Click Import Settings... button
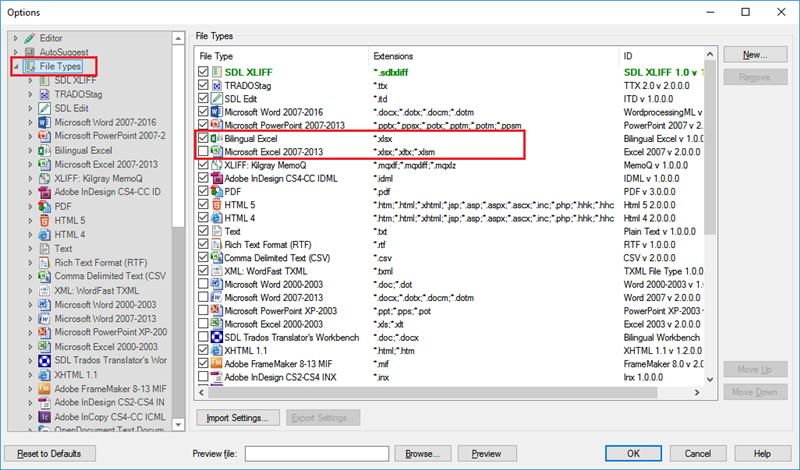The height and width of the screenshot is (470, 800). click(238, 418)
